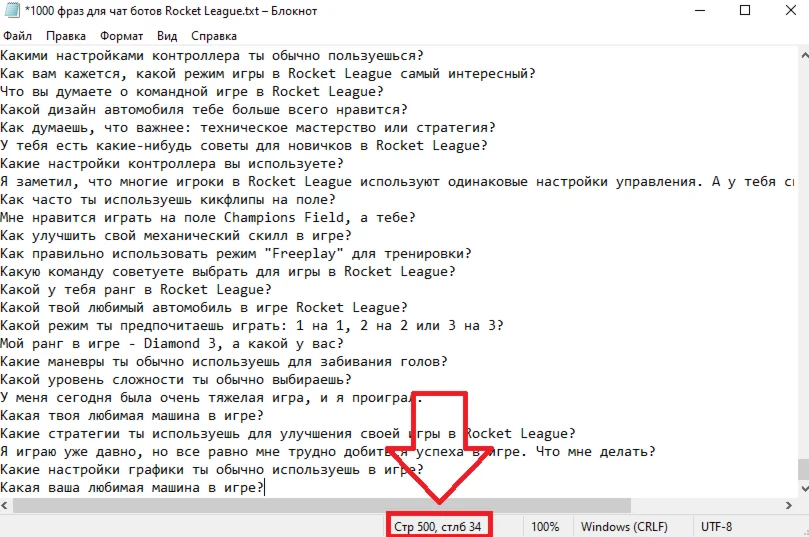Click line 'Мой ранг в игре - Diamond 3'

(171, 344)
